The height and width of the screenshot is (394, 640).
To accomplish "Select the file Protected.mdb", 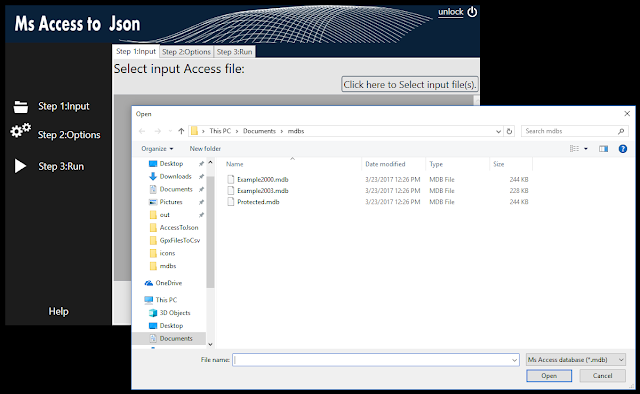I will click(x=258, y=202).
